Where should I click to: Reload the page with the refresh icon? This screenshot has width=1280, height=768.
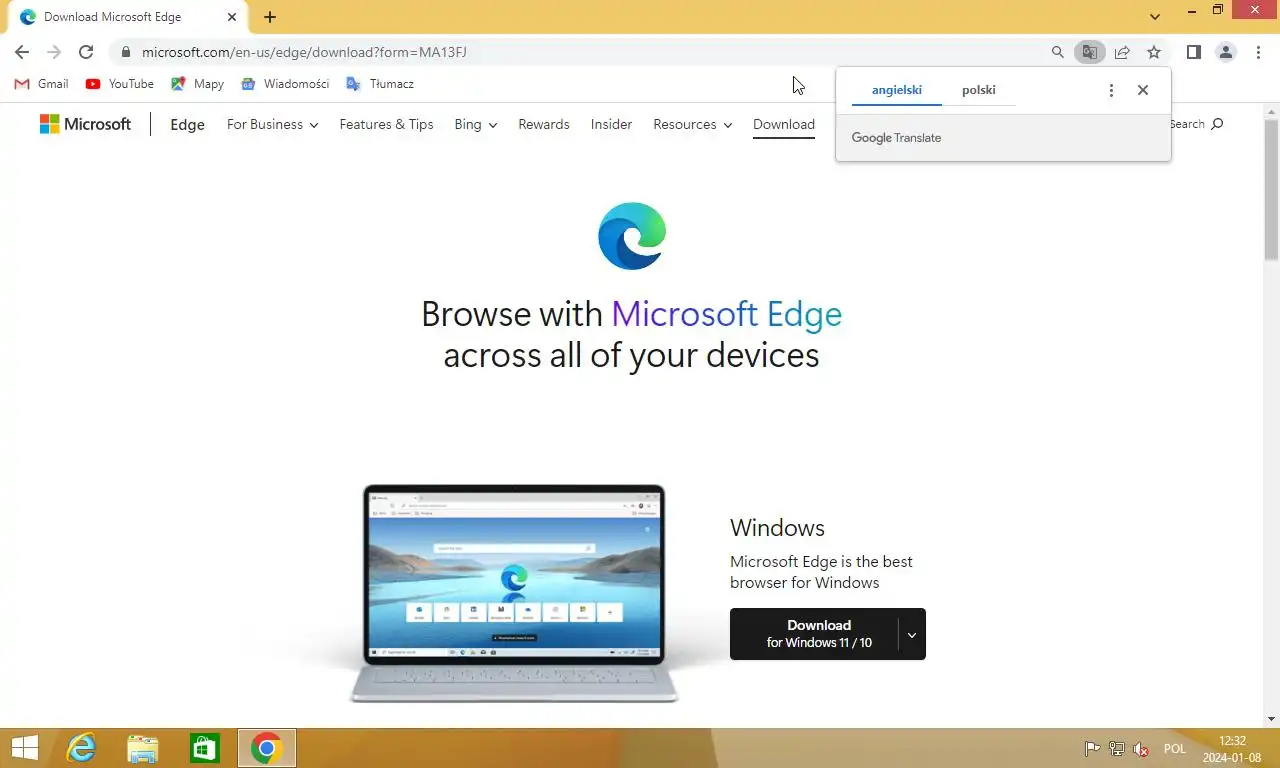pyautogui.click(x=86, y=52)
